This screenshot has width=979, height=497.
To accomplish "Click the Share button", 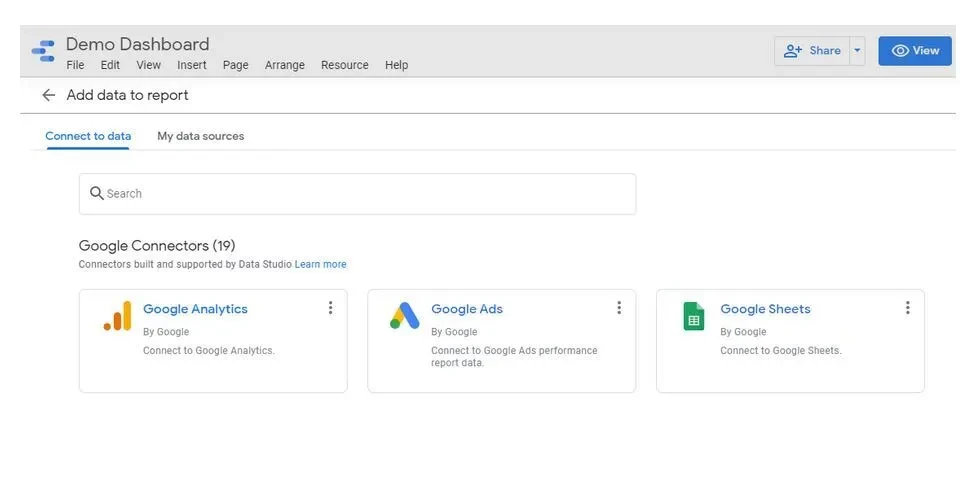I will click(x=812, y=51).
